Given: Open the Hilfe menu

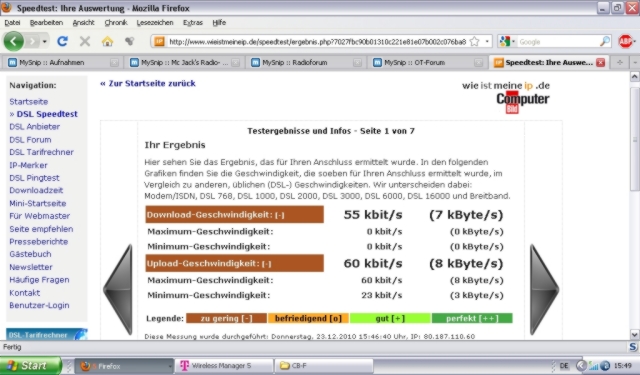Looking at the screenshot, I should [219, 23].
